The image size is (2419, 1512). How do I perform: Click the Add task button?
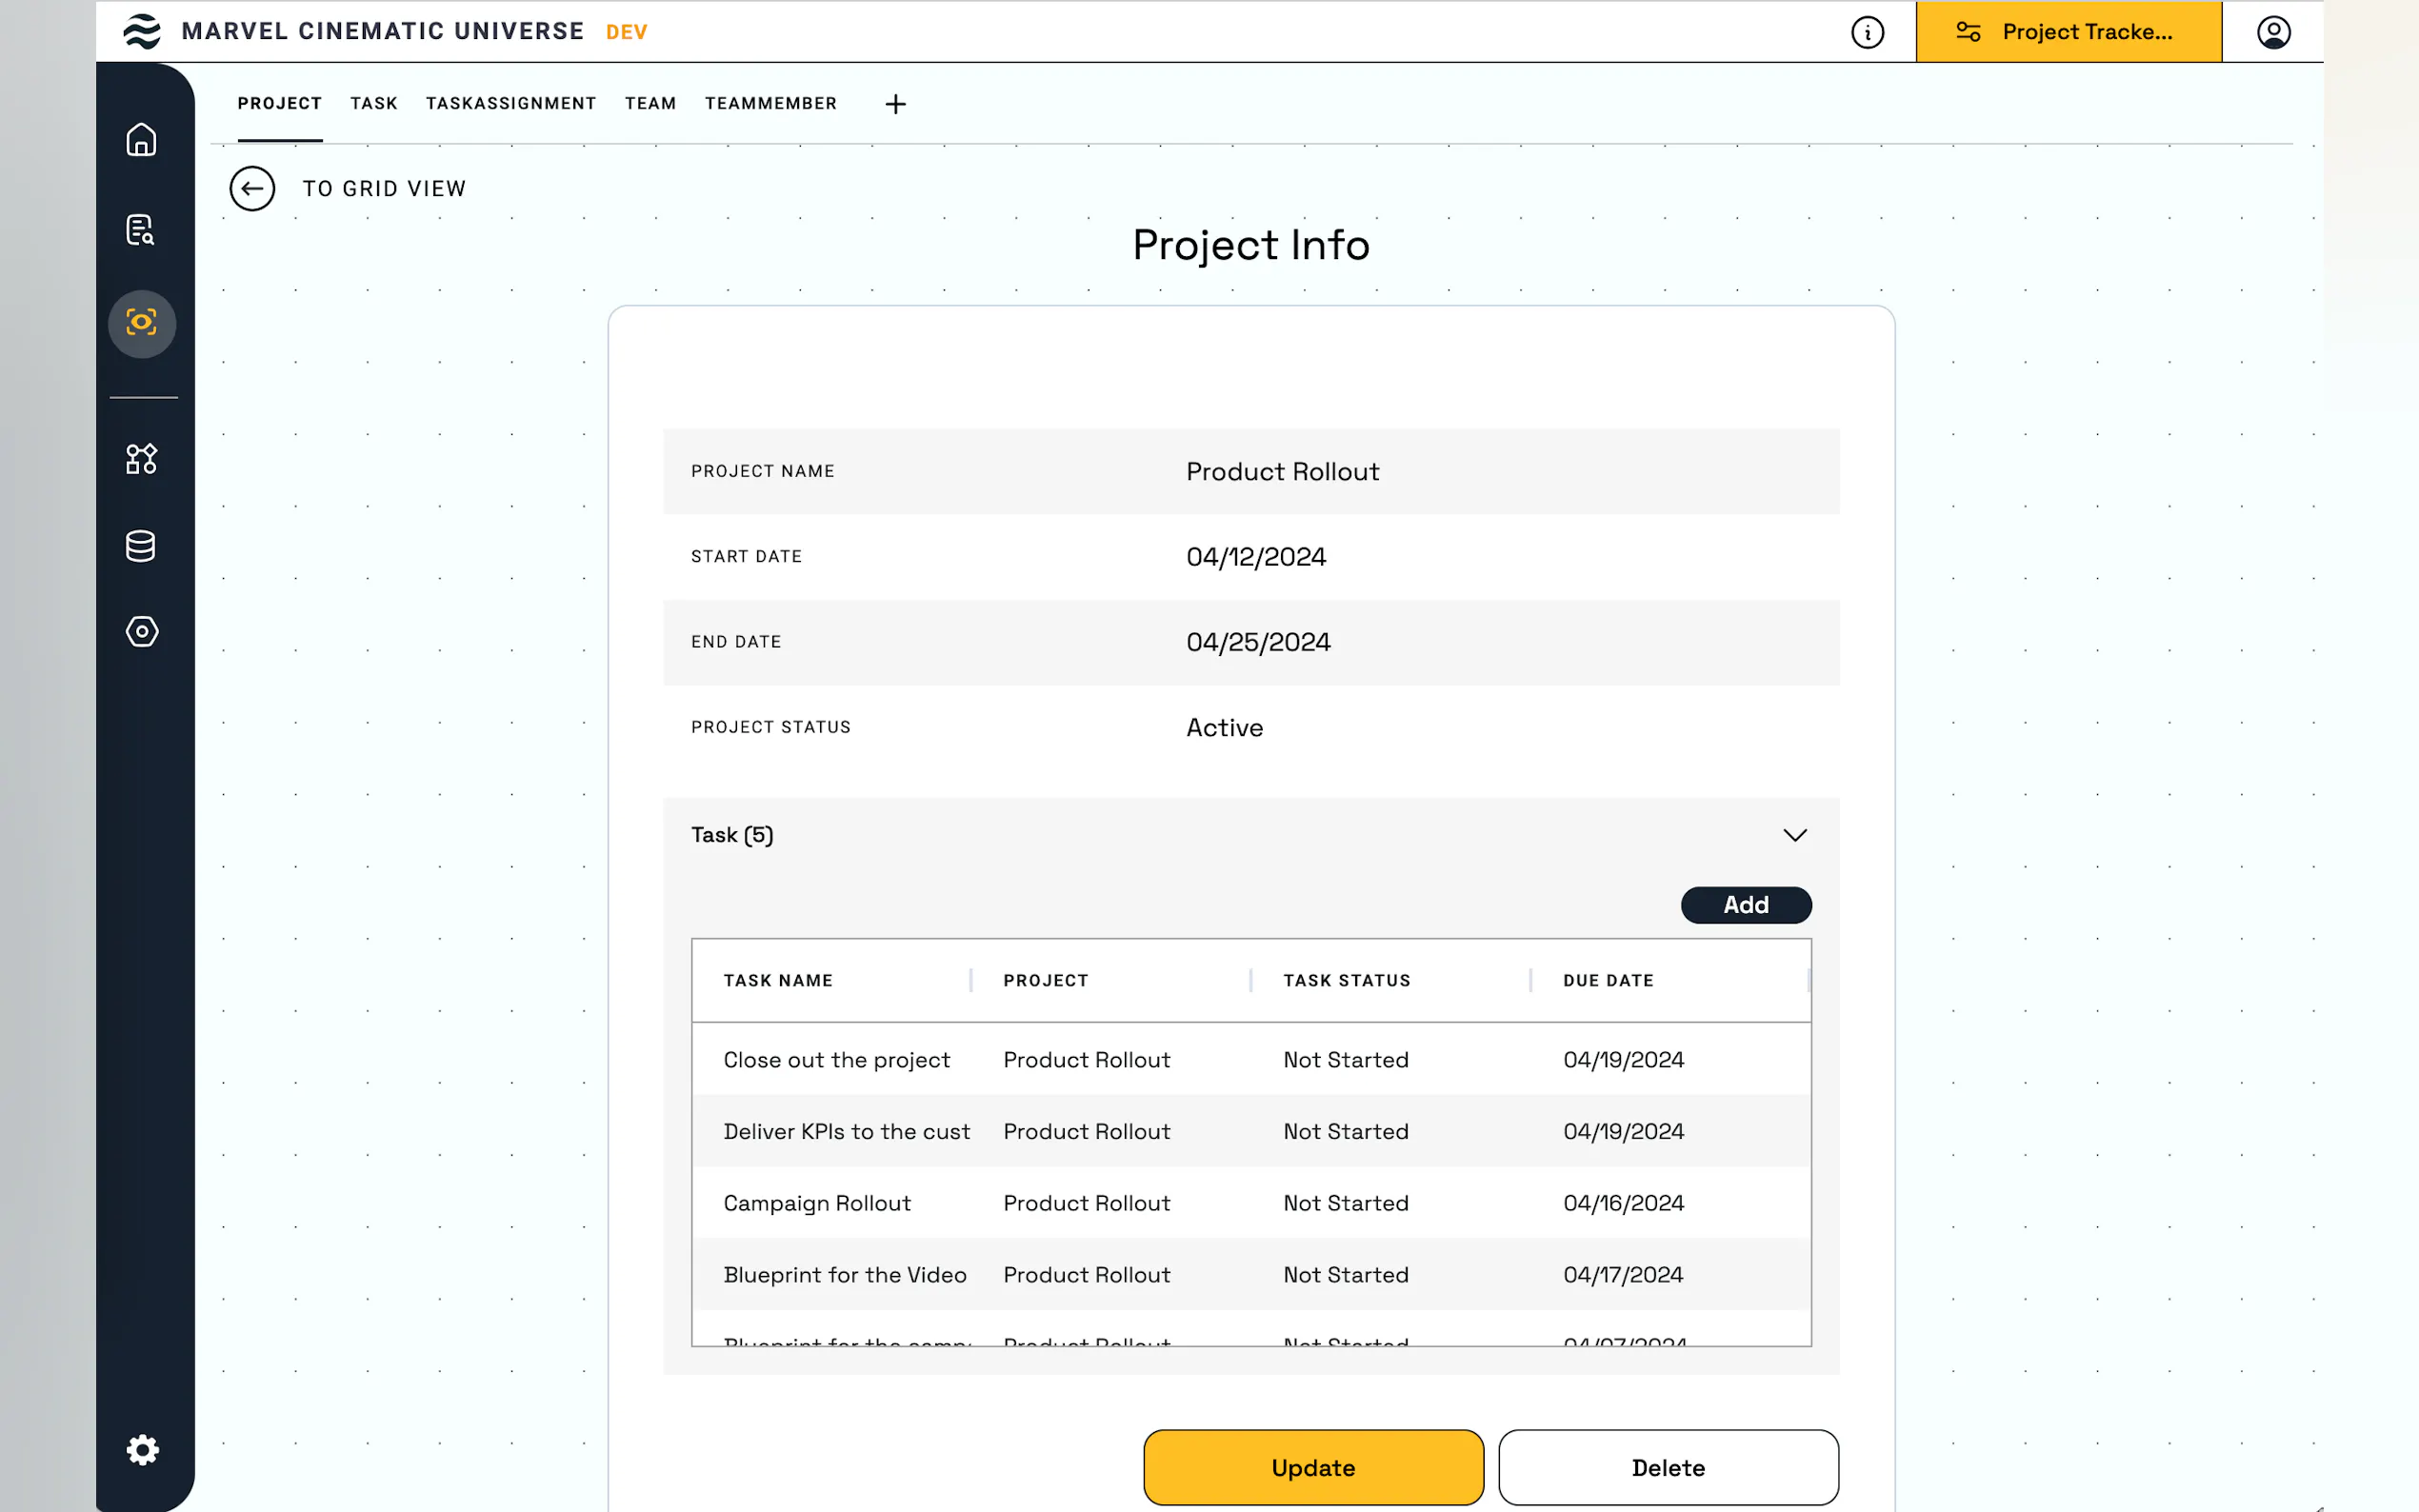[x=1745, y=905]
